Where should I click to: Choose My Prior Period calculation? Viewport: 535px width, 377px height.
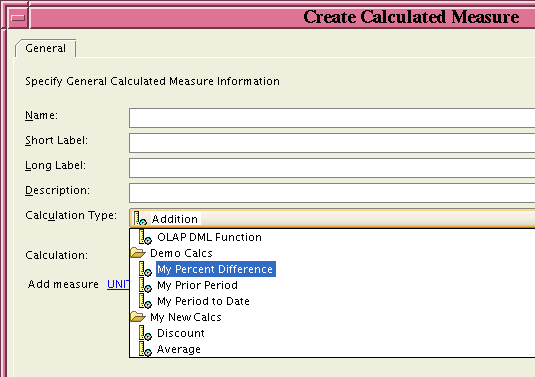197,285
